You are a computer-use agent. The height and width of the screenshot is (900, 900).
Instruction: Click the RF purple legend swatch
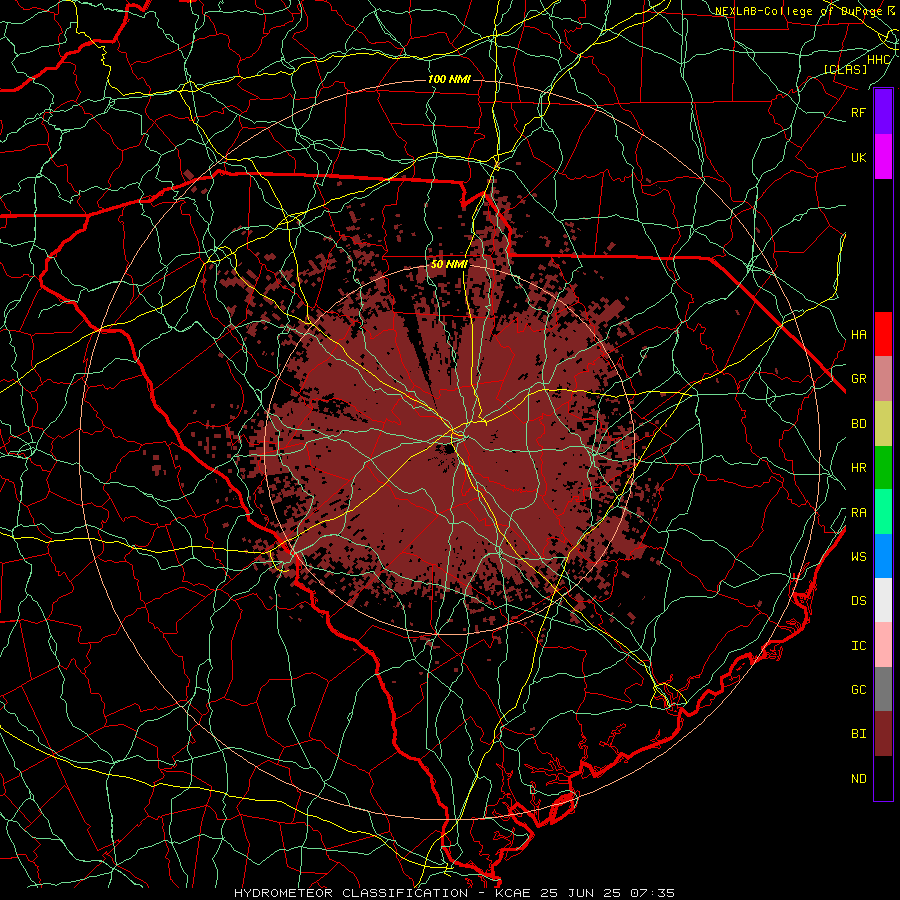click(x=883, y=112)
